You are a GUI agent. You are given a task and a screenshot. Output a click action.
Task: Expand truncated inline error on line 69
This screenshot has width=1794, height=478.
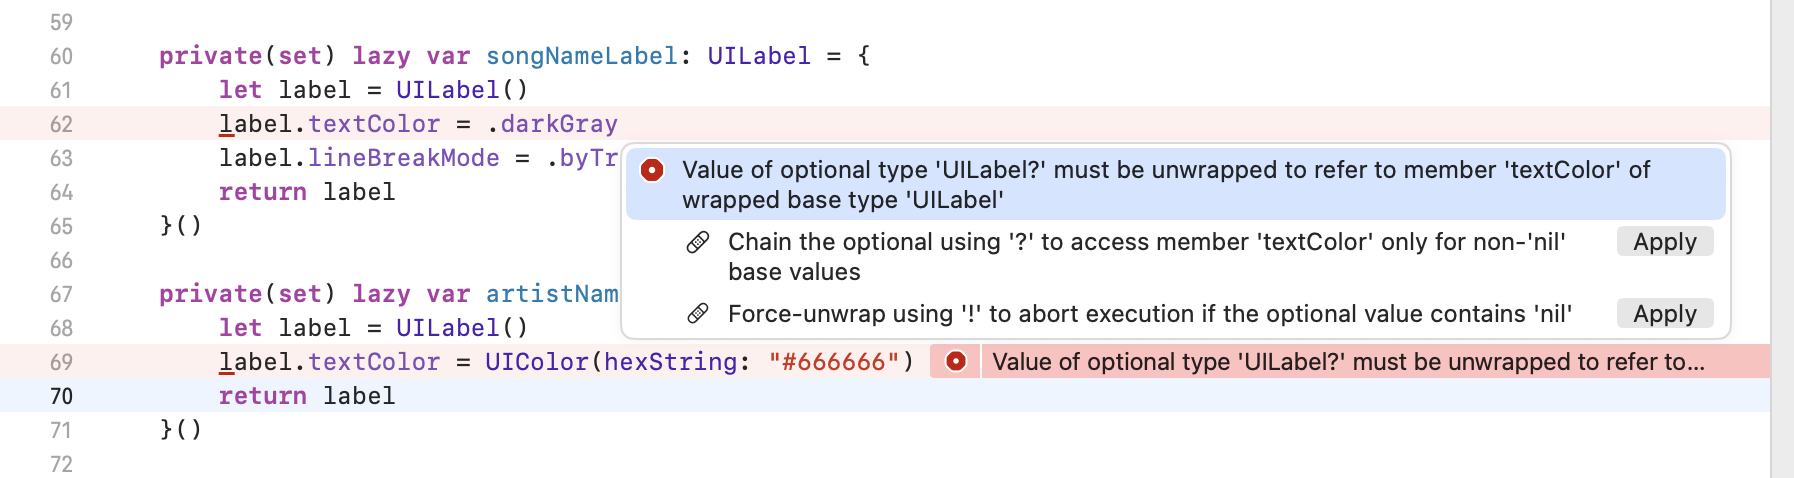pyautogui.click(x=1349, y=362)
